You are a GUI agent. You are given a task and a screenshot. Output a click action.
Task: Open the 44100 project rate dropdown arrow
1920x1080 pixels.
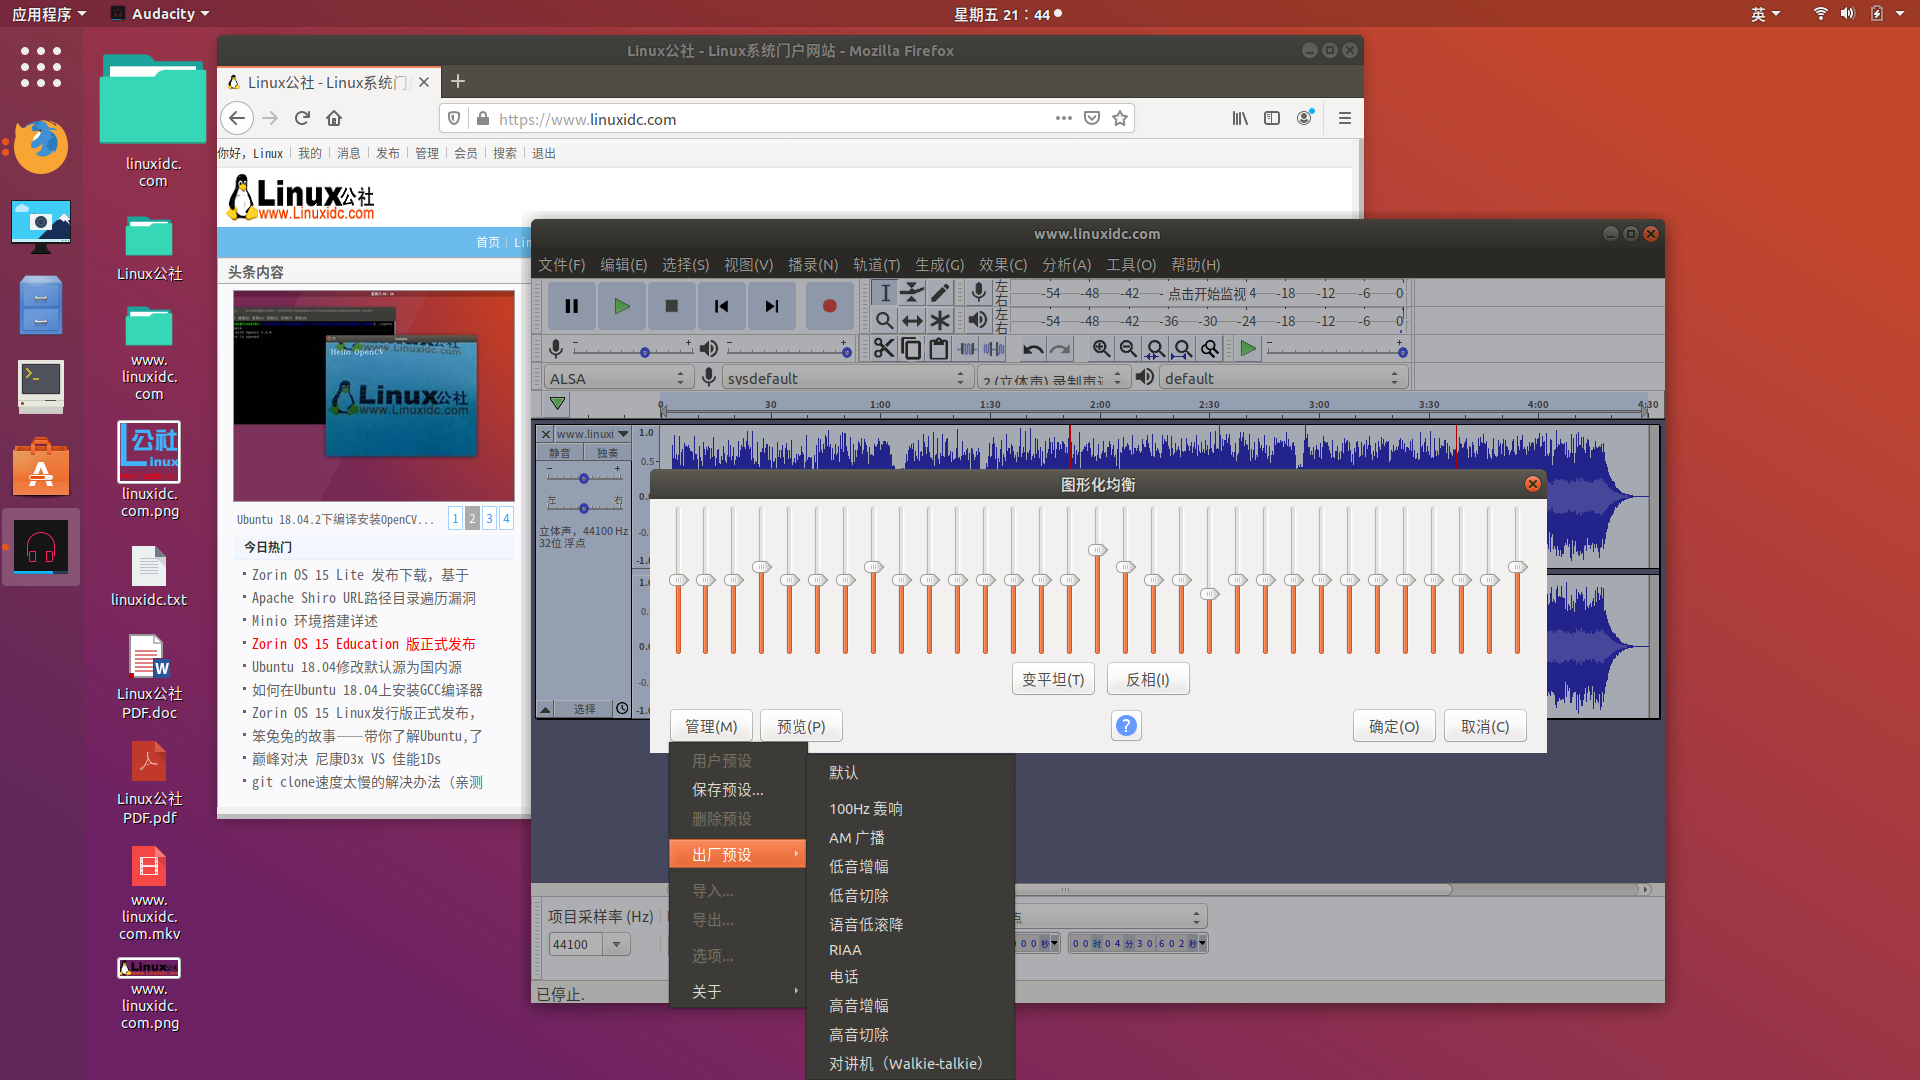tap(617, 944)
